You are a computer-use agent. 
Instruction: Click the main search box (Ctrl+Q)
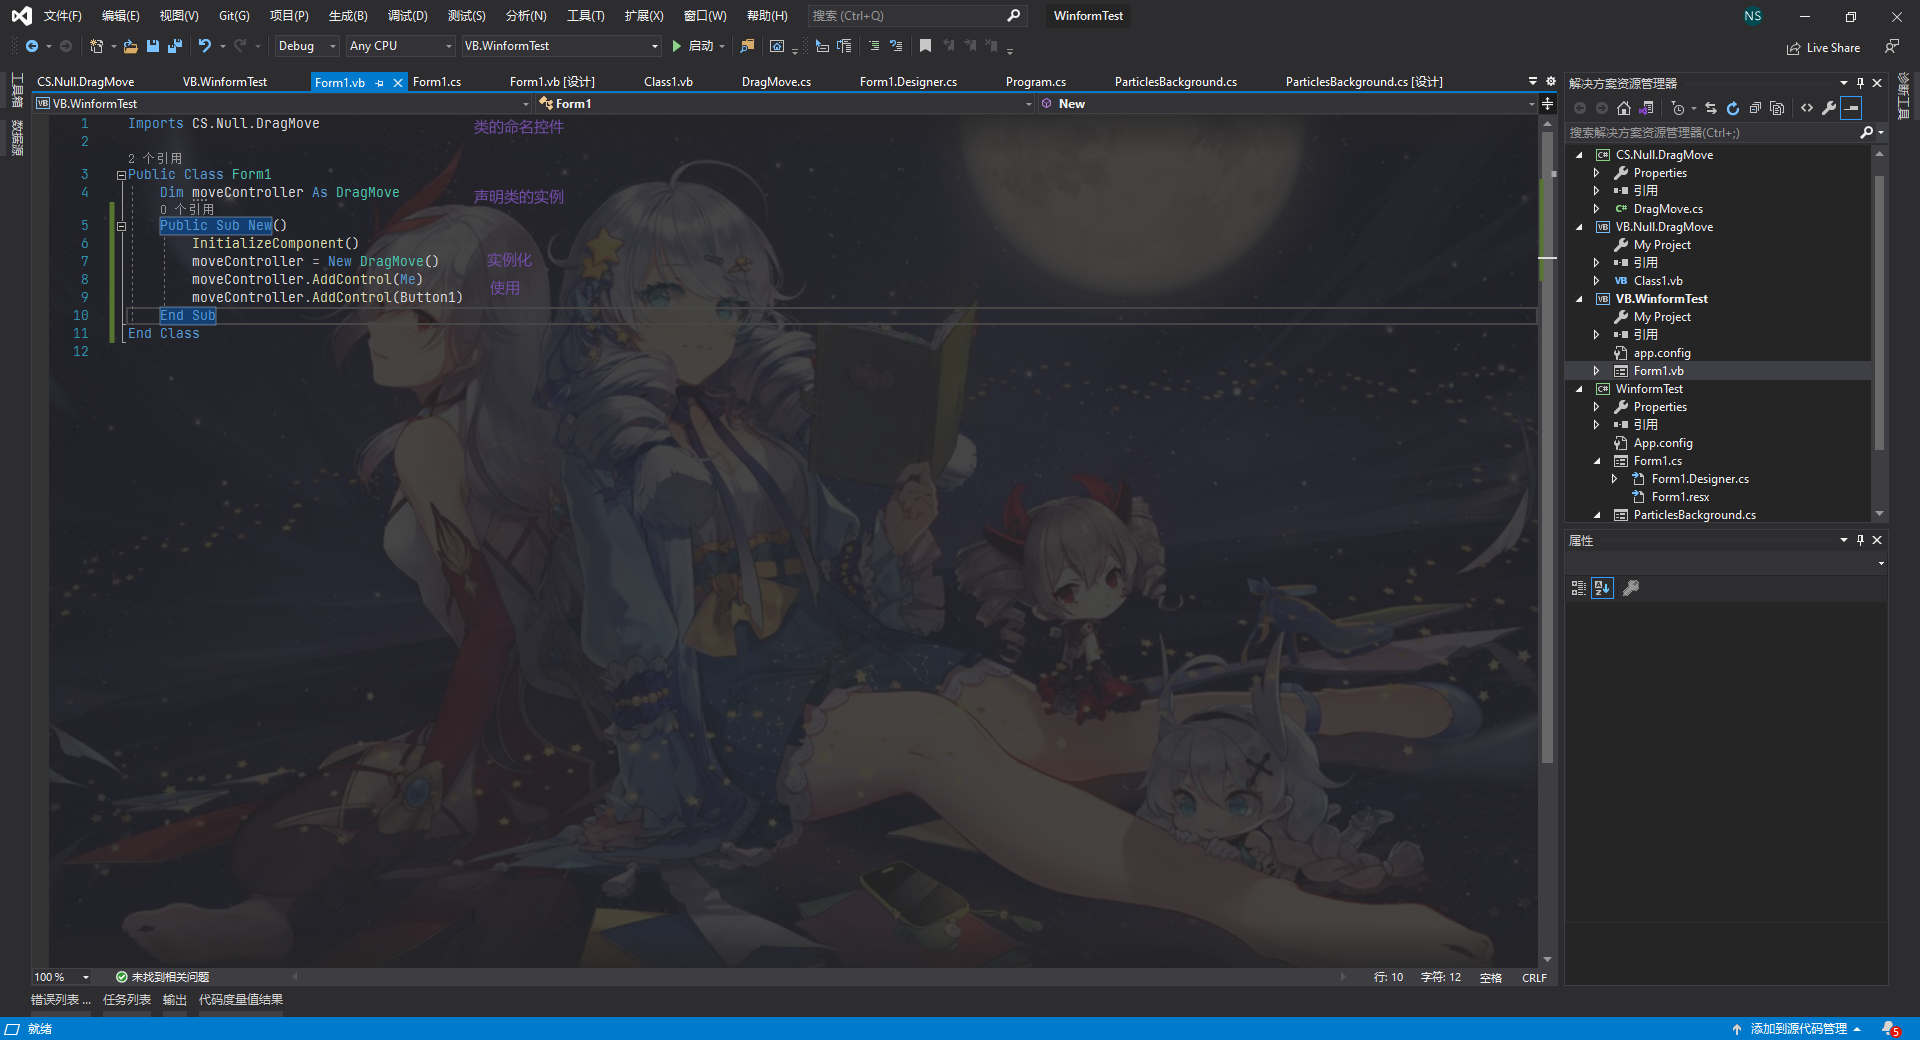[x=916, y=16]
